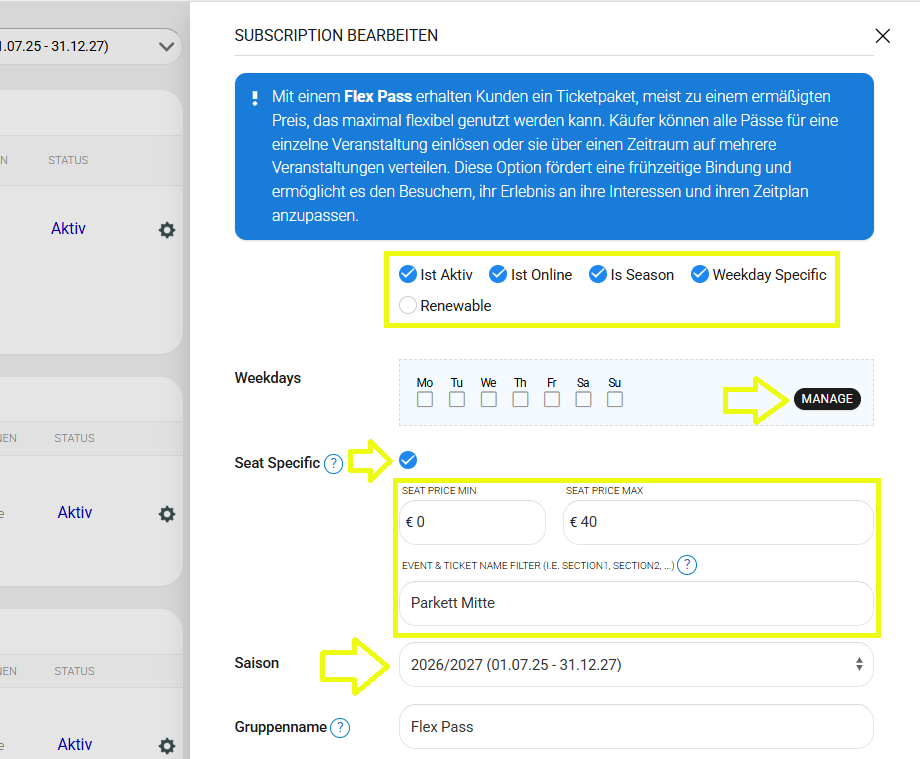Tick the Mo weekday checkbox
This screenshot has height=759, width=920.
(425, 400)
